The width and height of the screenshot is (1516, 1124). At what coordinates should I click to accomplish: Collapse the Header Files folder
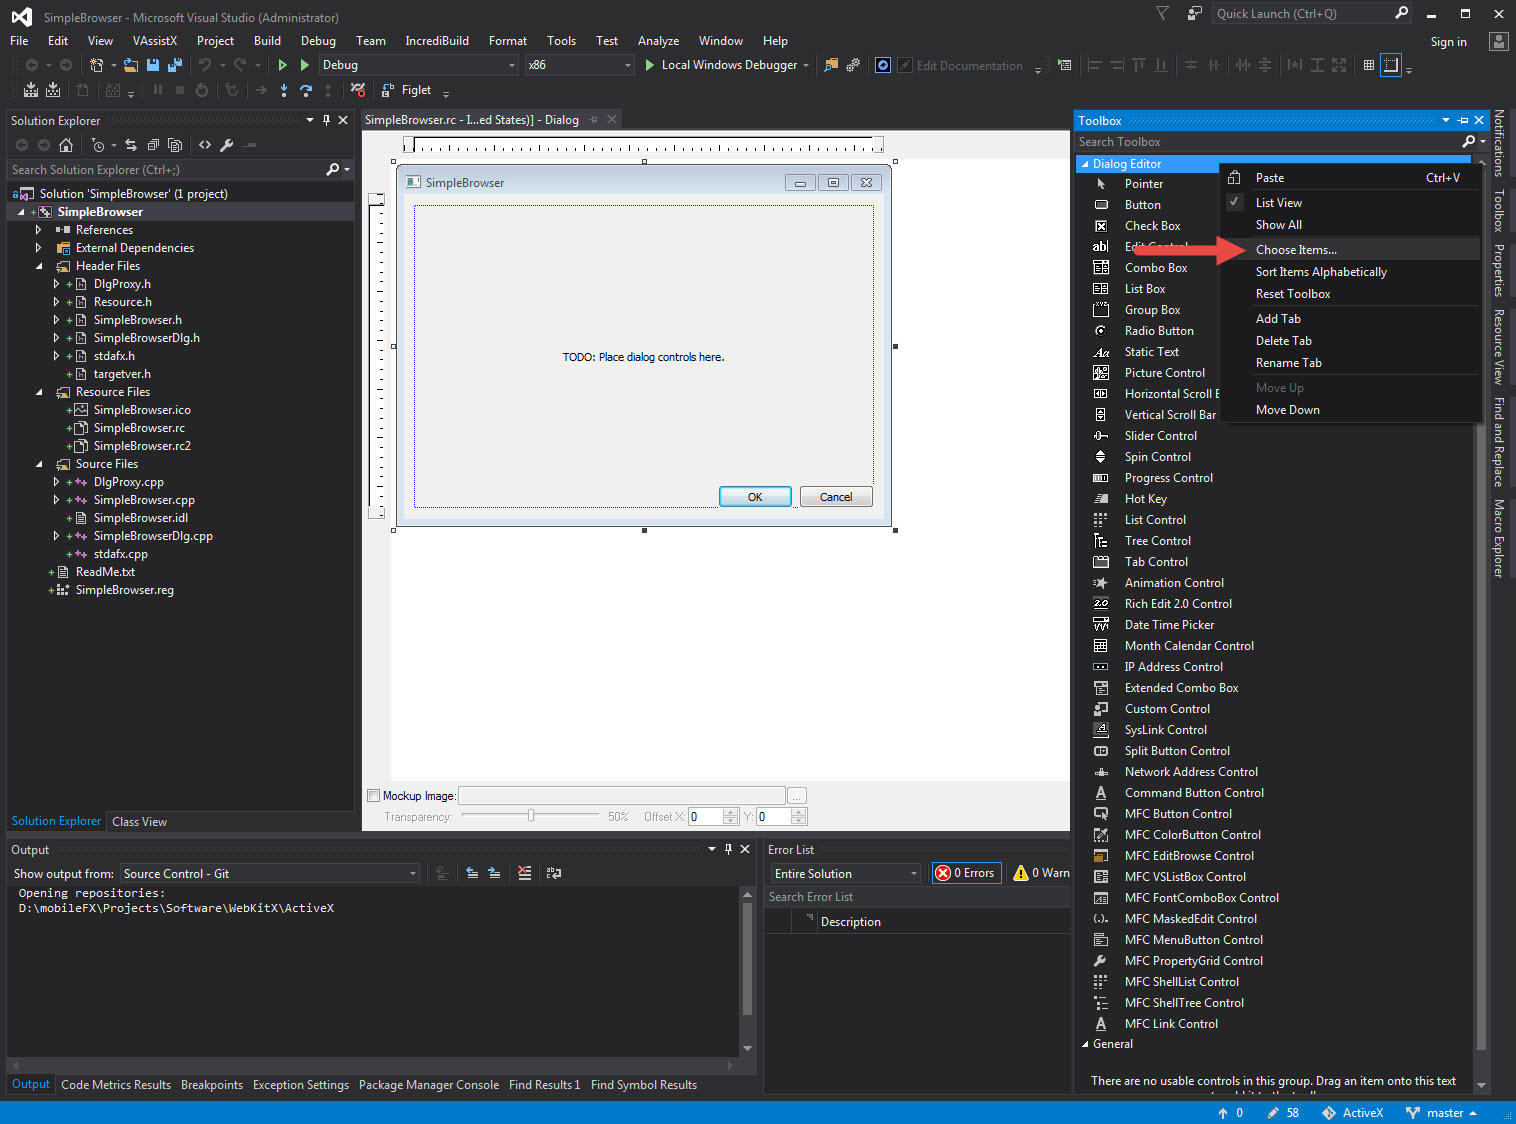[x=39, y=266]
